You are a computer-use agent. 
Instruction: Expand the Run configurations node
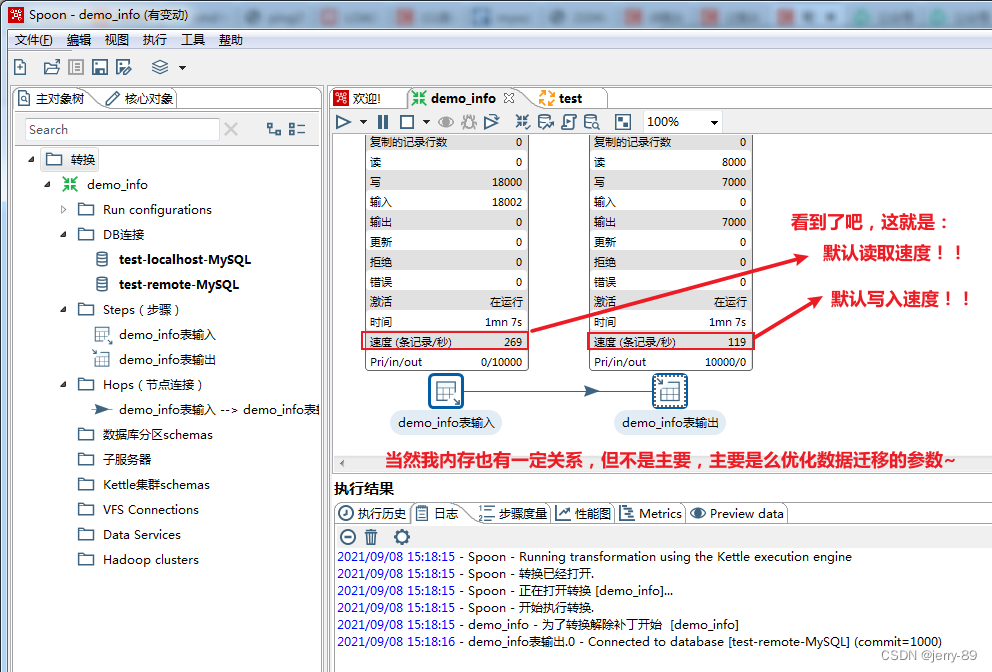coord(63,209)
